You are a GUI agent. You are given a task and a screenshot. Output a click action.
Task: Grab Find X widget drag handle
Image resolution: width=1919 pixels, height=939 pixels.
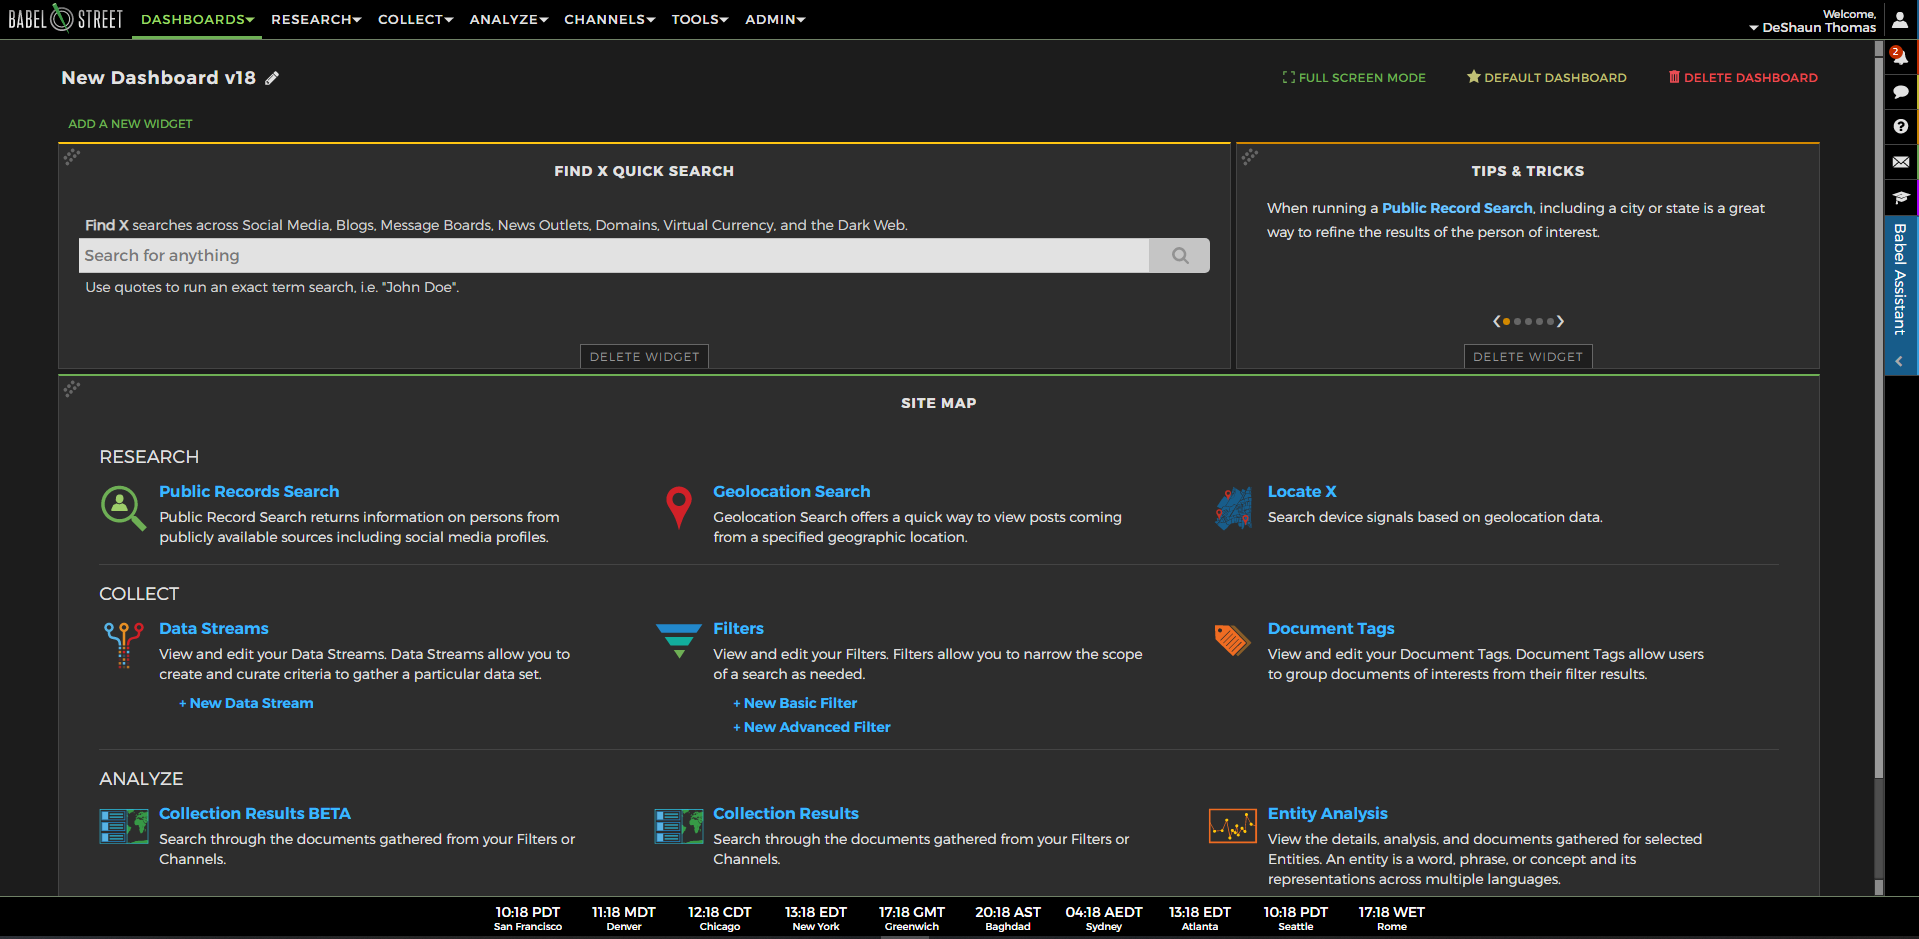71,157
